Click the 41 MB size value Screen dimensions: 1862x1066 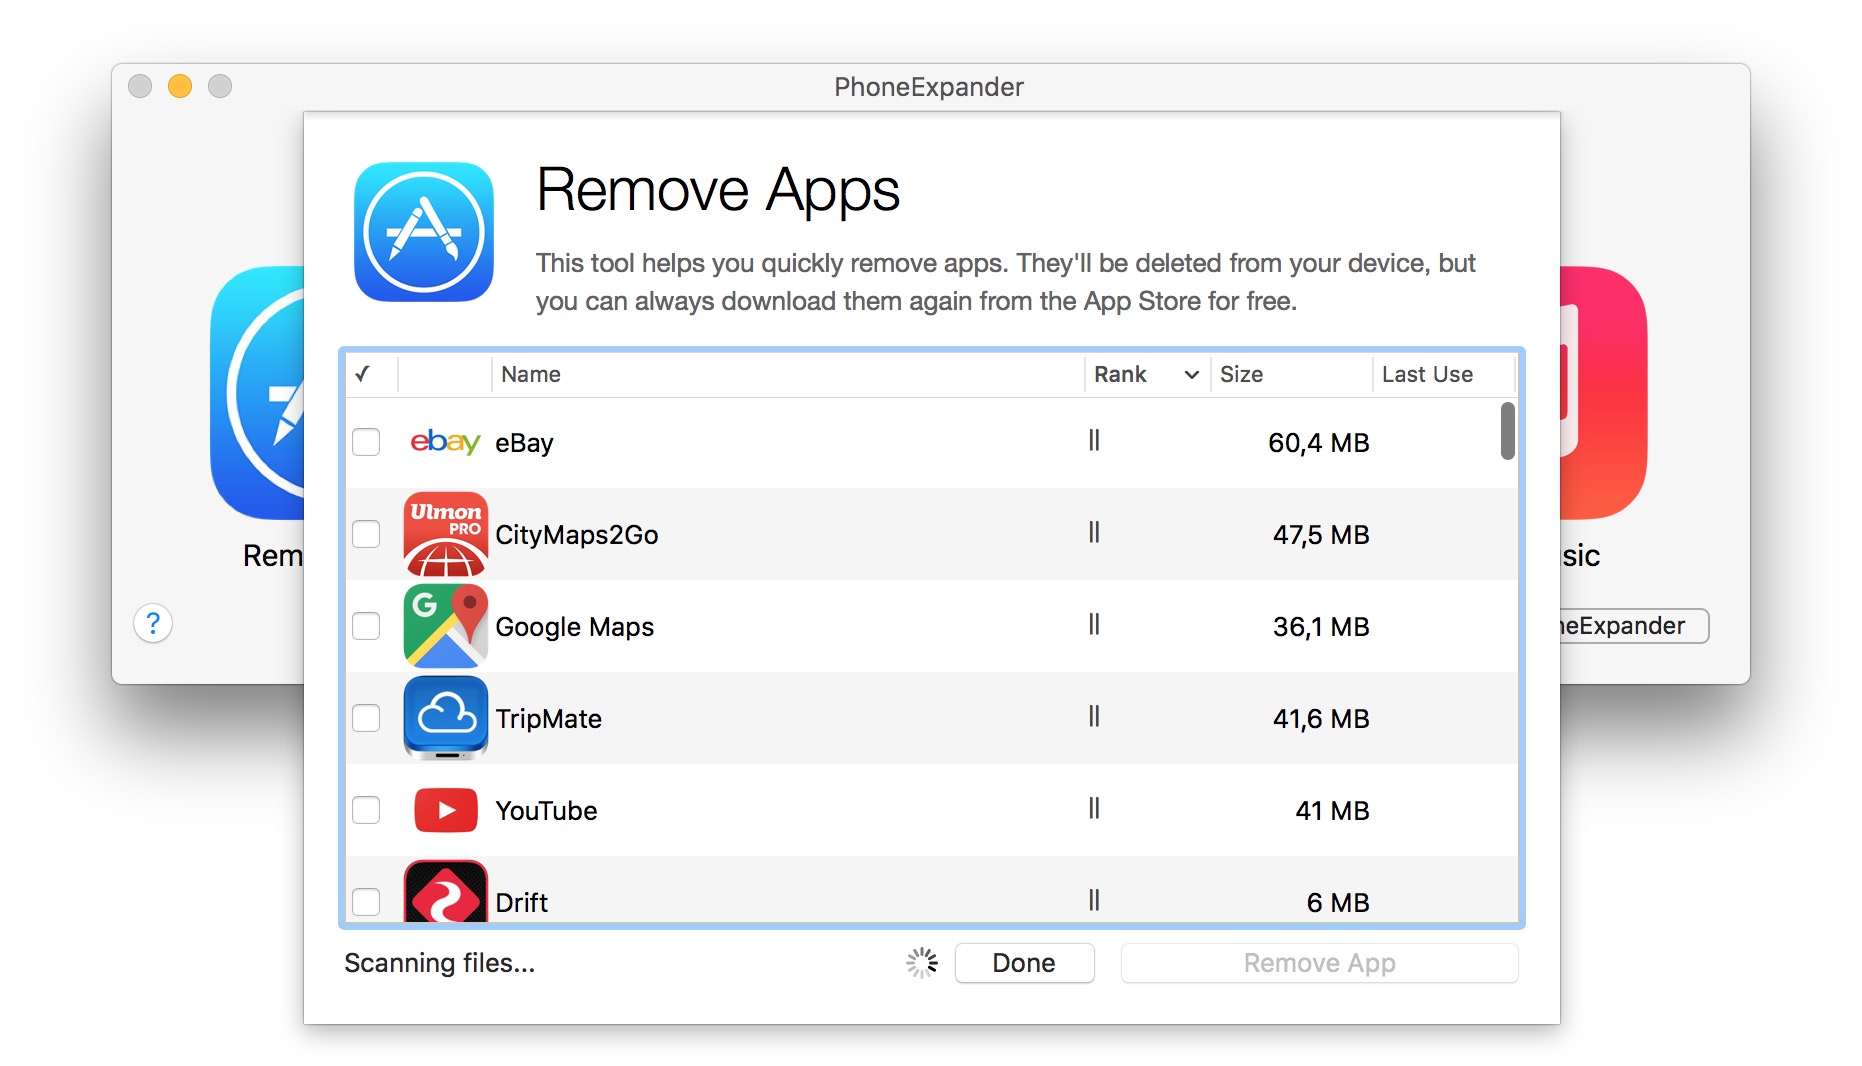pos(1332,811)
